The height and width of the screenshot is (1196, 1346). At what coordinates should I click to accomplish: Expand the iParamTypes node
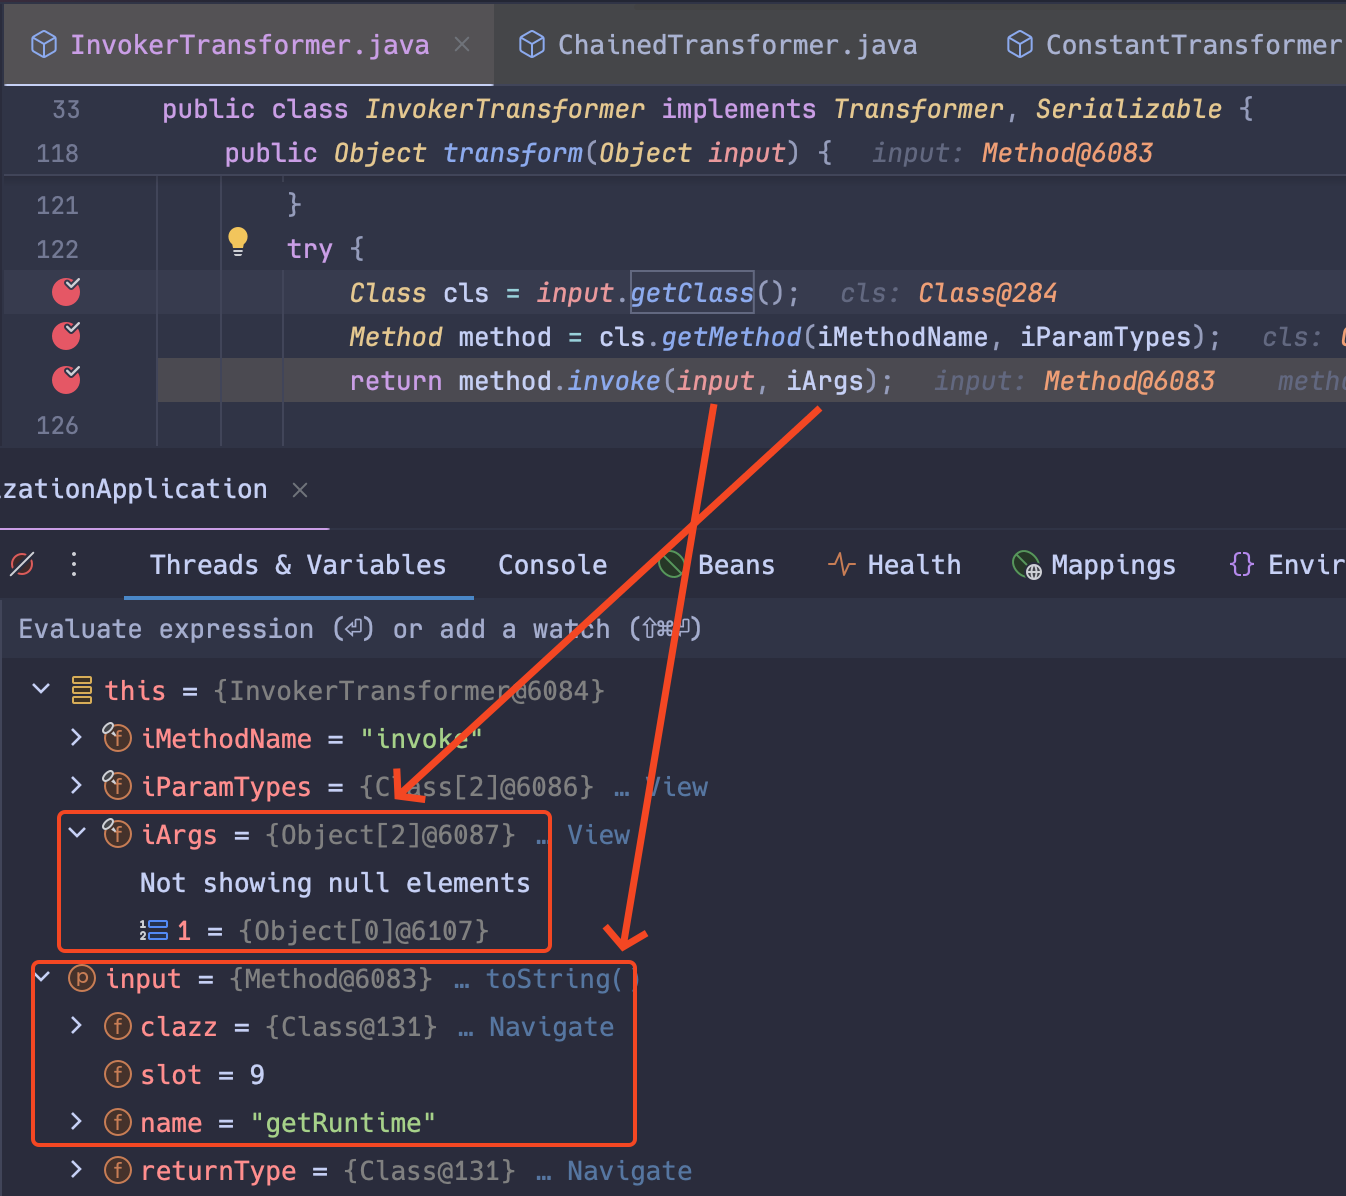[76, 786]
